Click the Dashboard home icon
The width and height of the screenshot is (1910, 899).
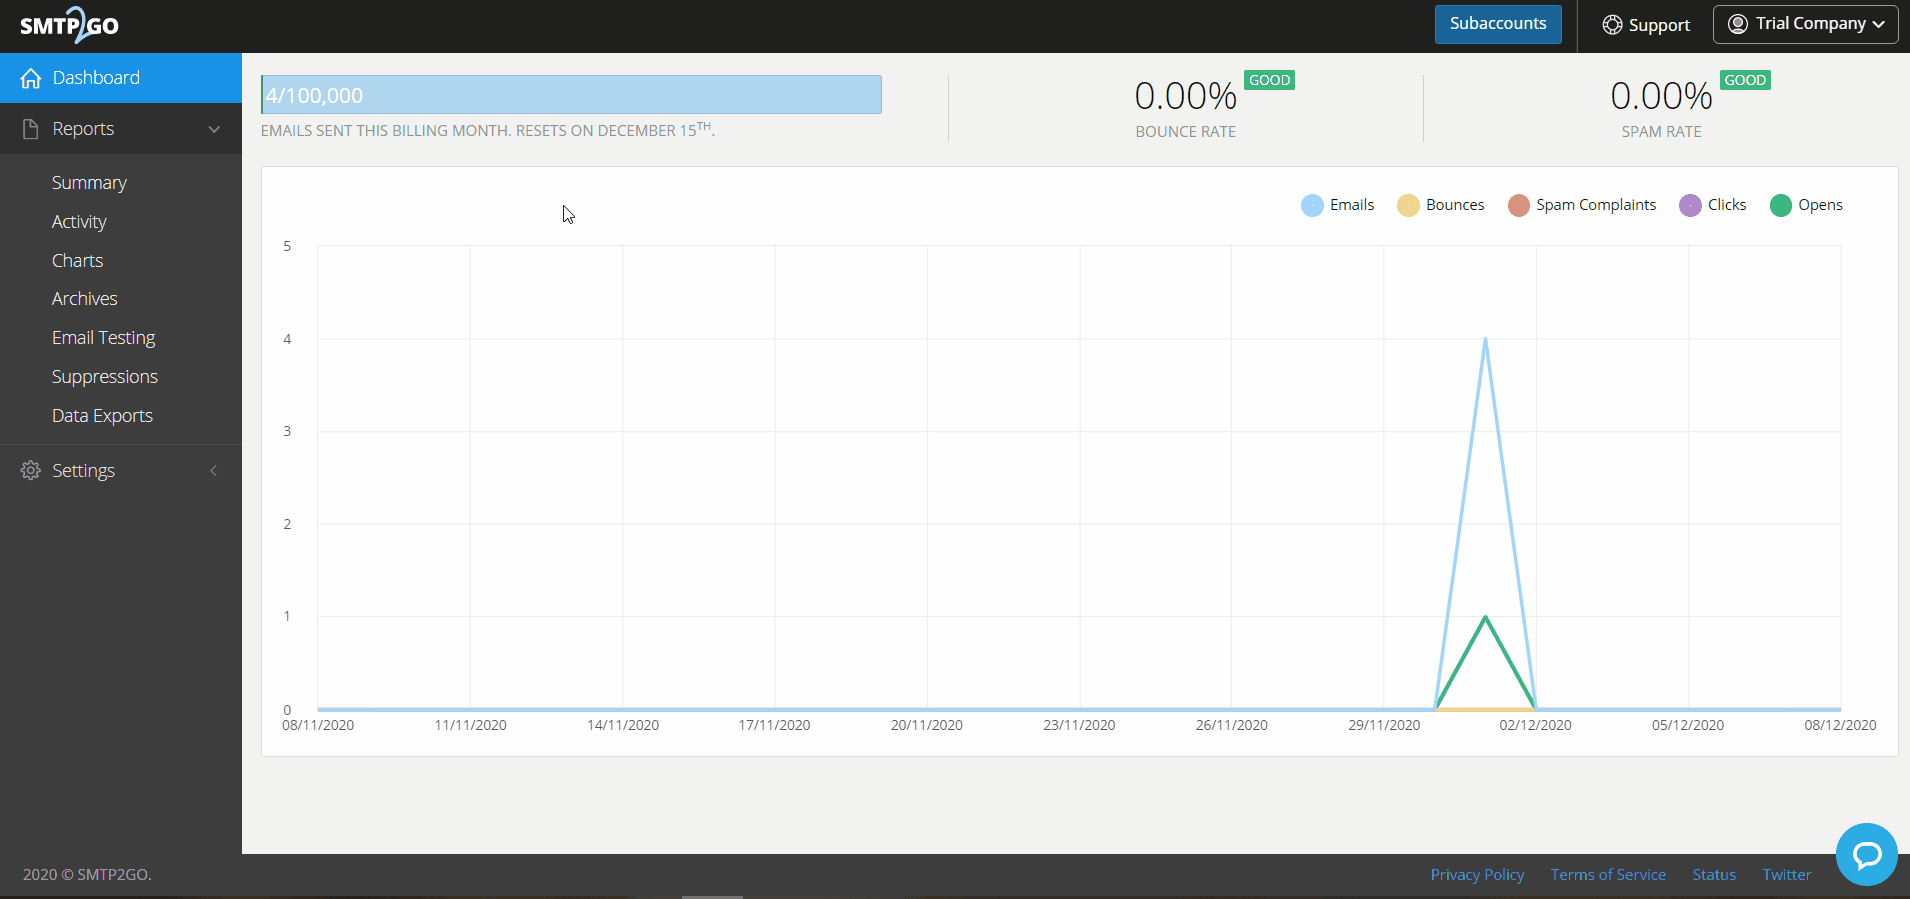pyautogui.click(x=31, y=78)
